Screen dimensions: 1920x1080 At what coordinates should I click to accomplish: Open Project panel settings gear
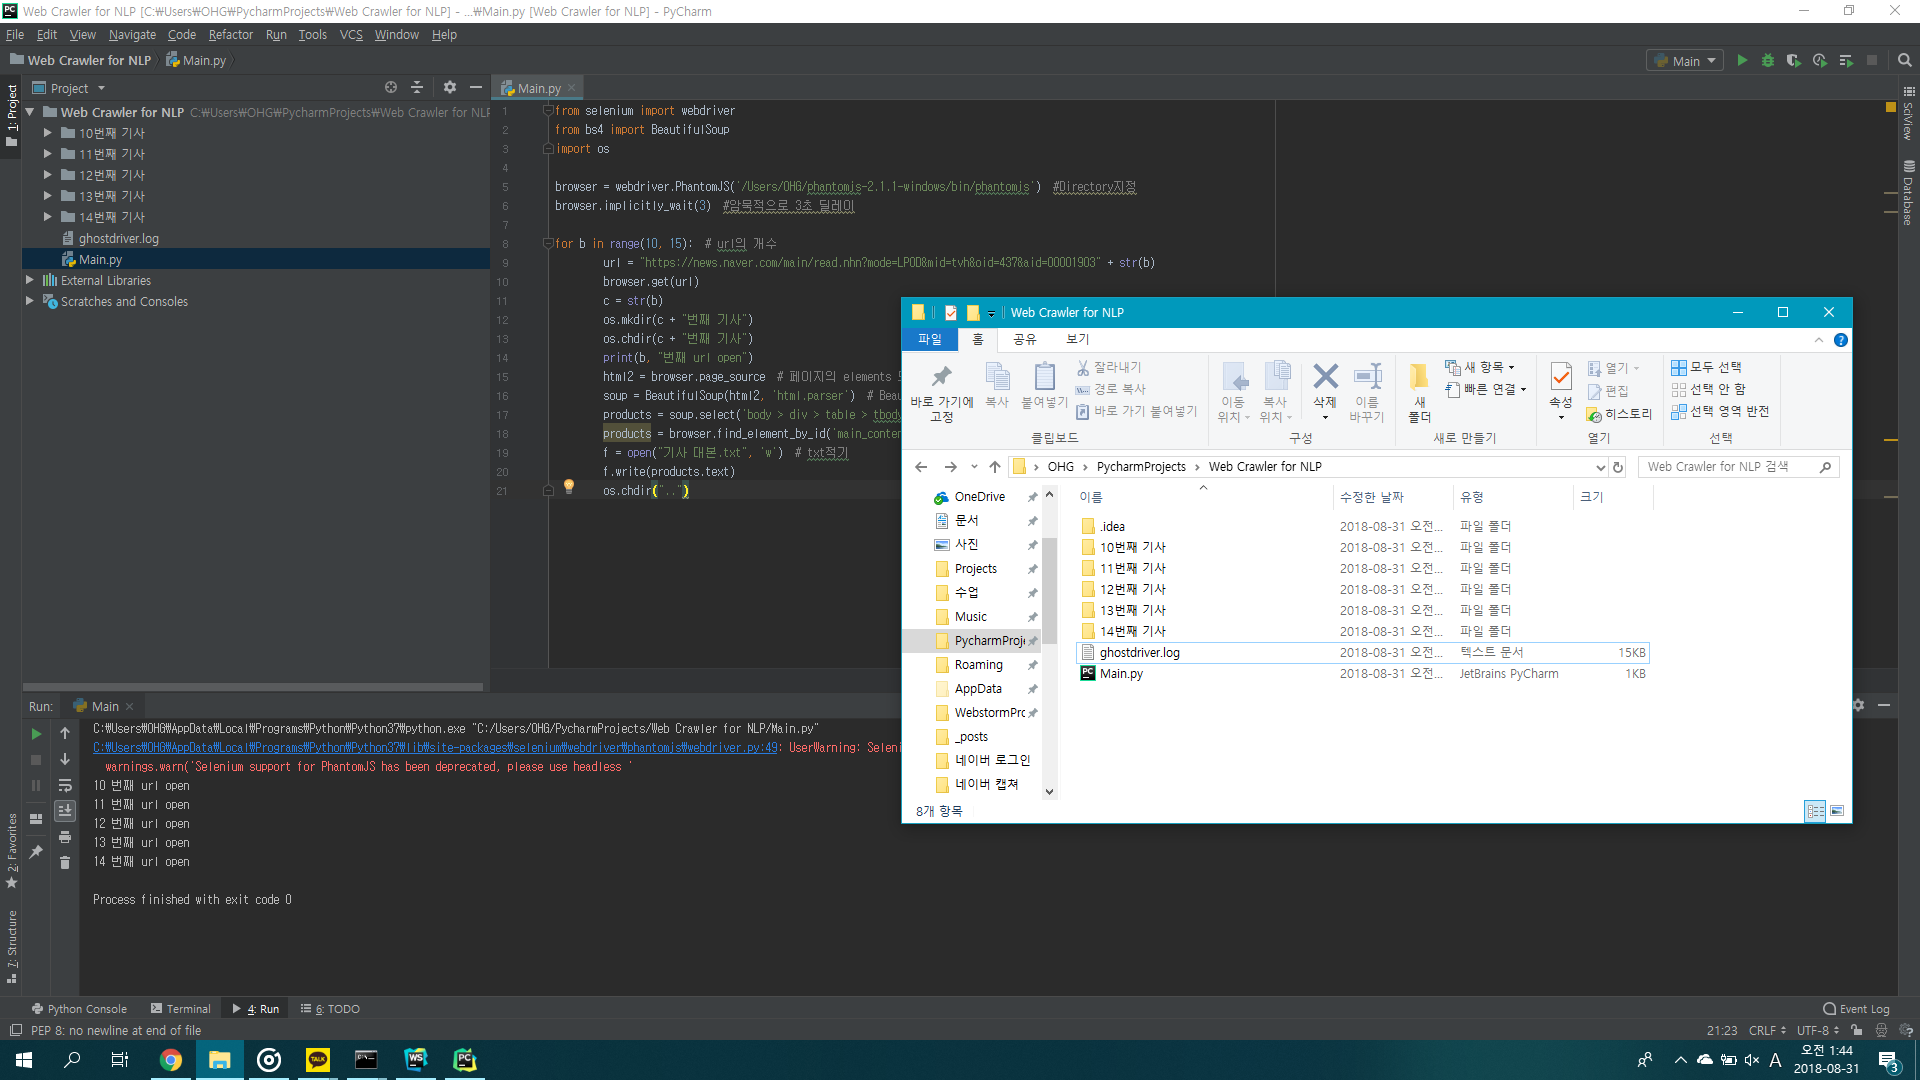pos(450,88)
